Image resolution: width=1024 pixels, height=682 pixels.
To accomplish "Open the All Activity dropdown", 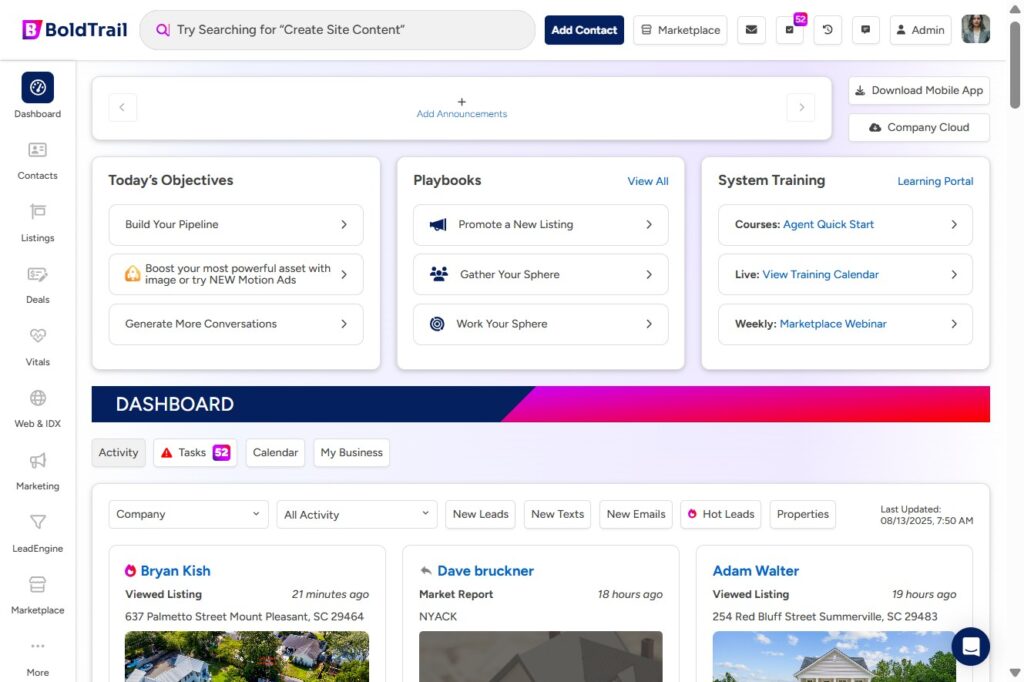I will [357, 514].
